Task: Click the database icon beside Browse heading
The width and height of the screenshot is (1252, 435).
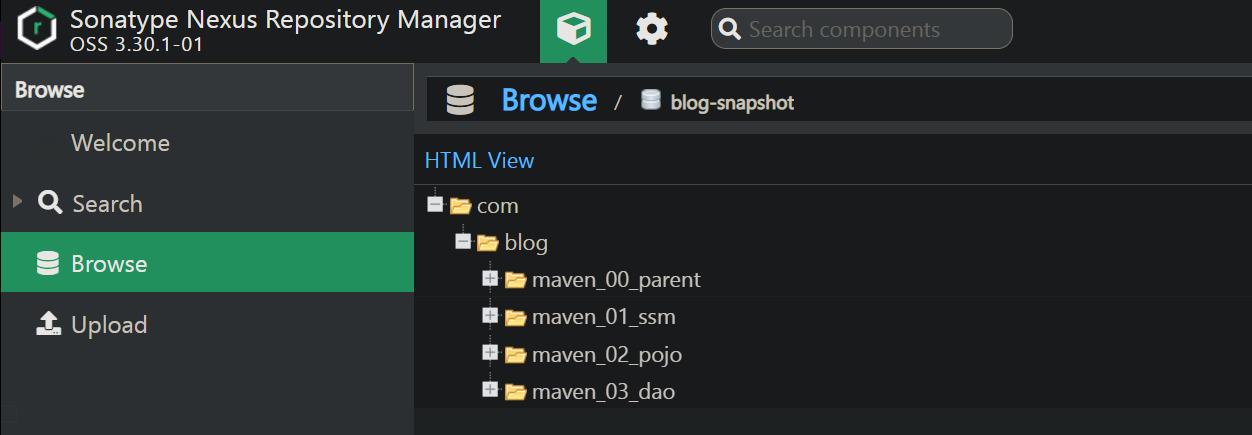Action: click(x=460, y=101)
